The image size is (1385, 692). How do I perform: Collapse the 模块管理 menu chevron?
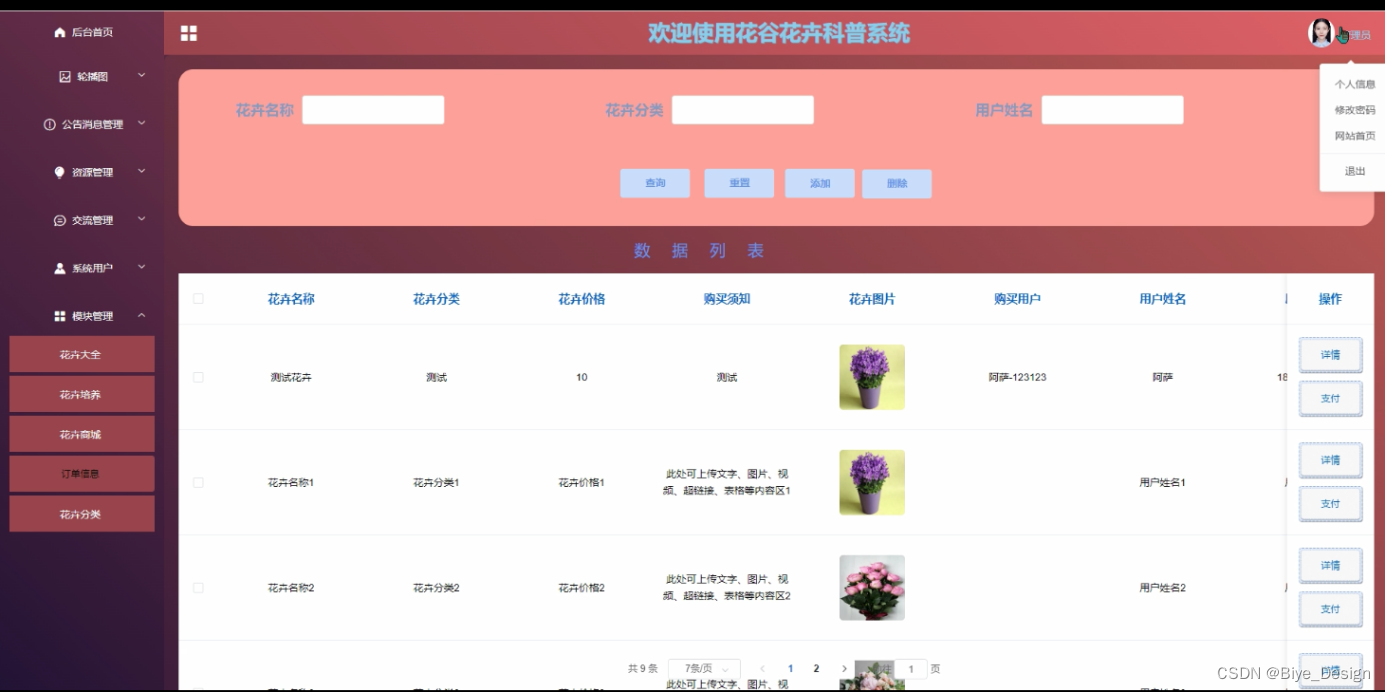(141, 315)
